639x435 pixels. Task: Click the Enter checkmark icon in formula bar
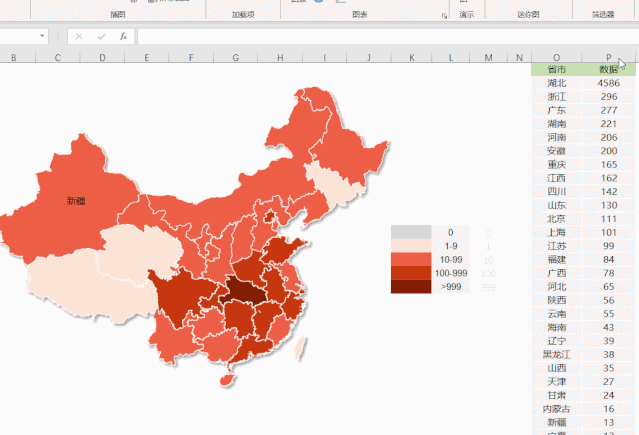pyautogui.click(x=101, y=37)
